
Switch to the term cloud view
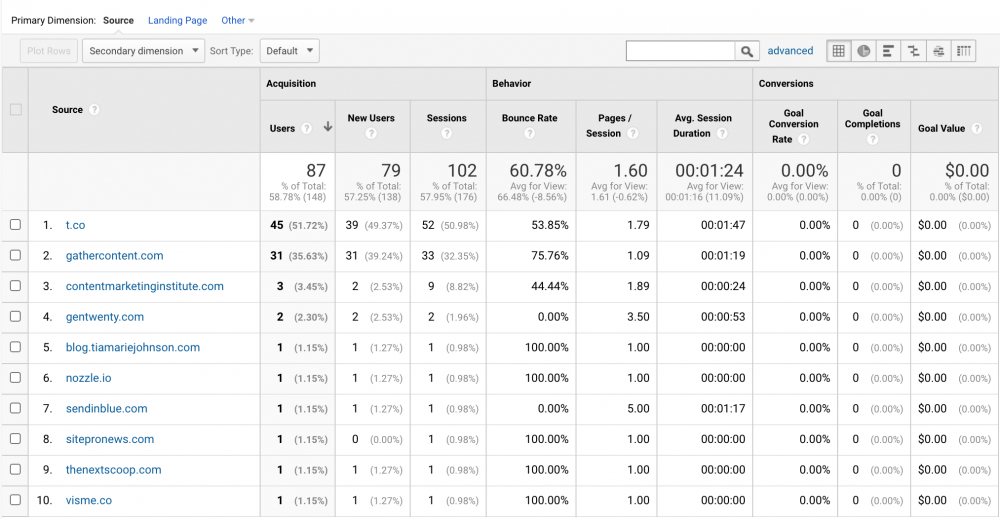click(x=938, y=51)
